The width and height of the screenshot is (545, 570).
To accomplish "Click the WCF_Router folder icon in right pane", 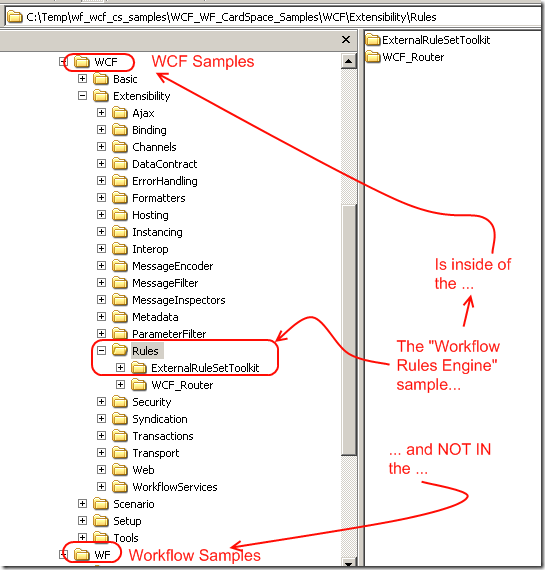I will click(x=373, y=57).
